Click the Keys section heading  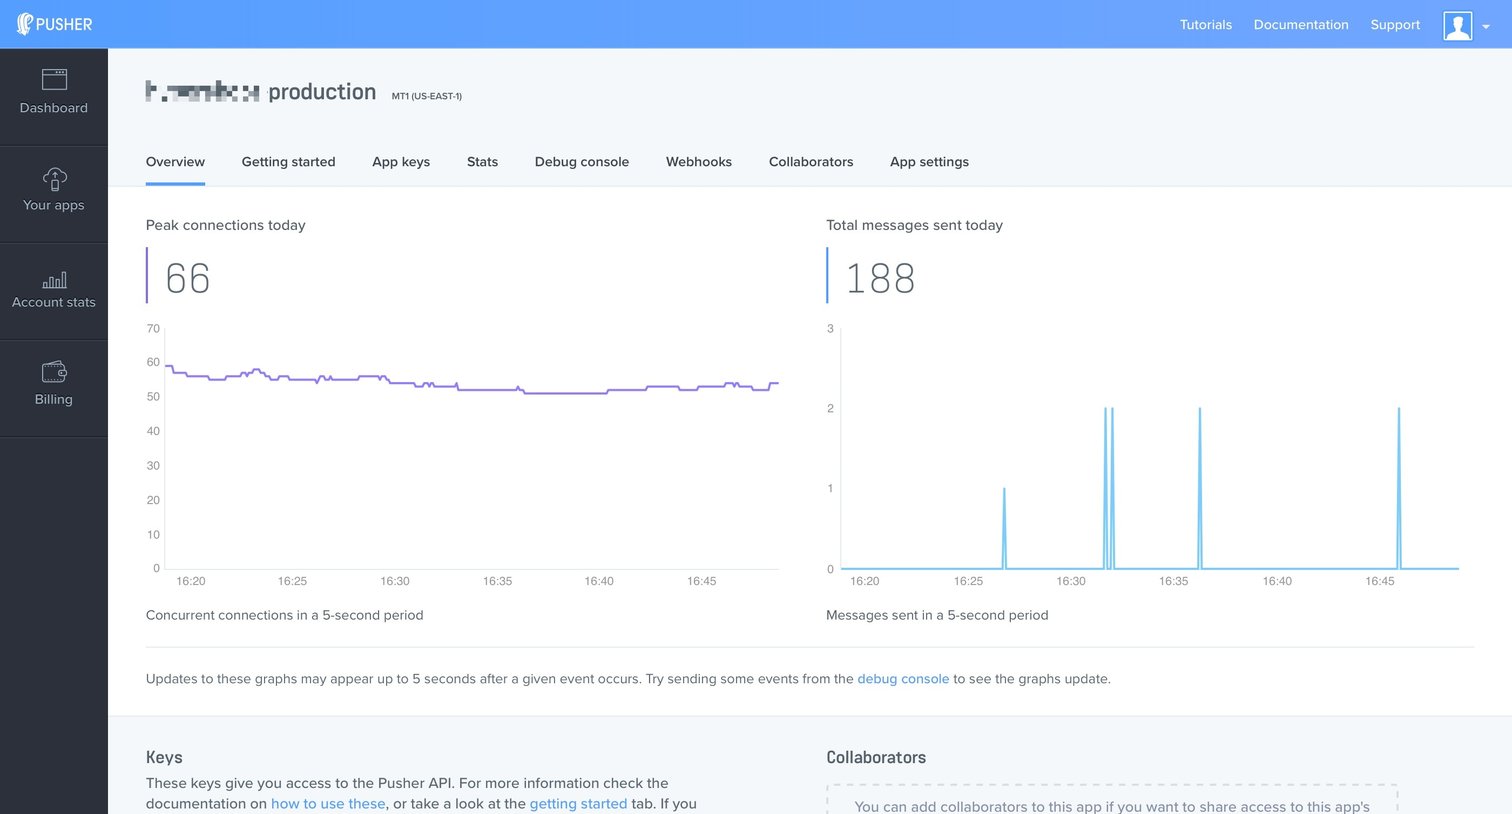[x=164, y=757]
